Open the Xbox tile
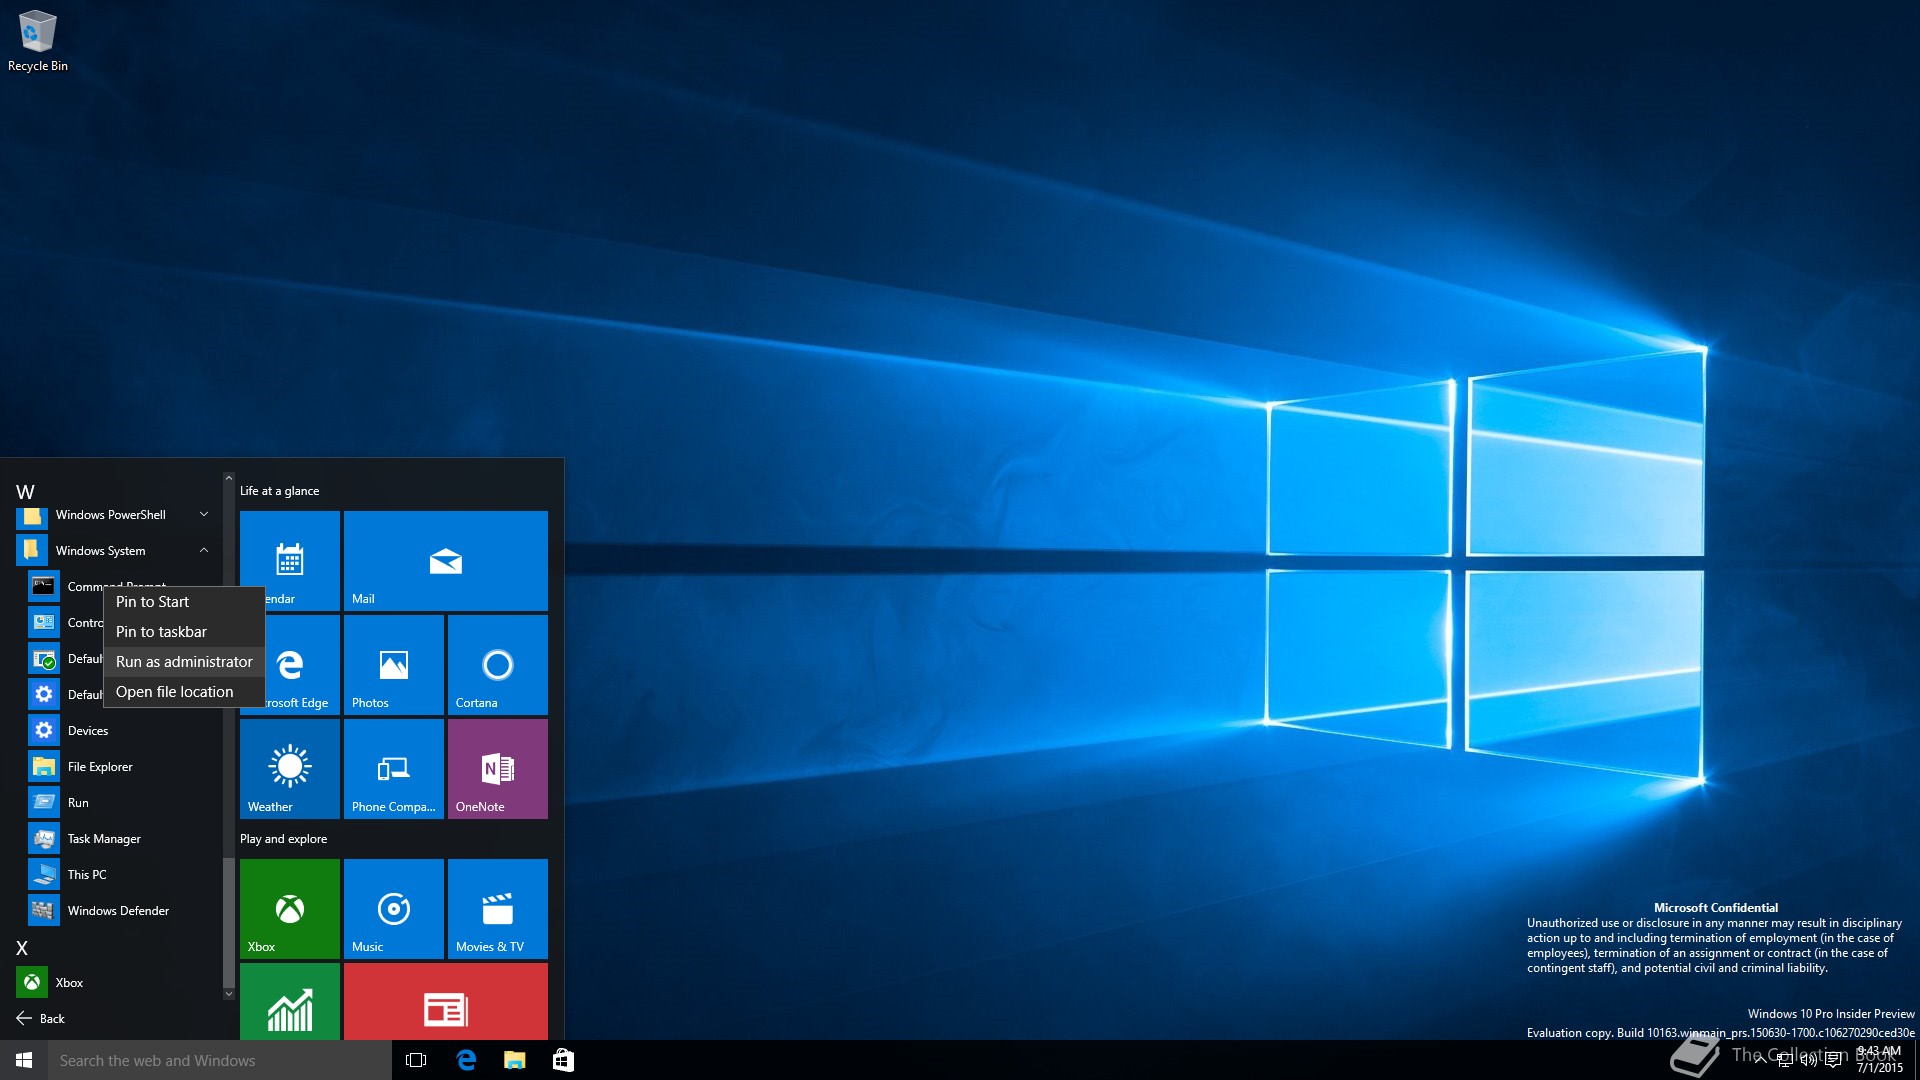Viewport: 1920px width, 1080px height. (x=290, y=909)
